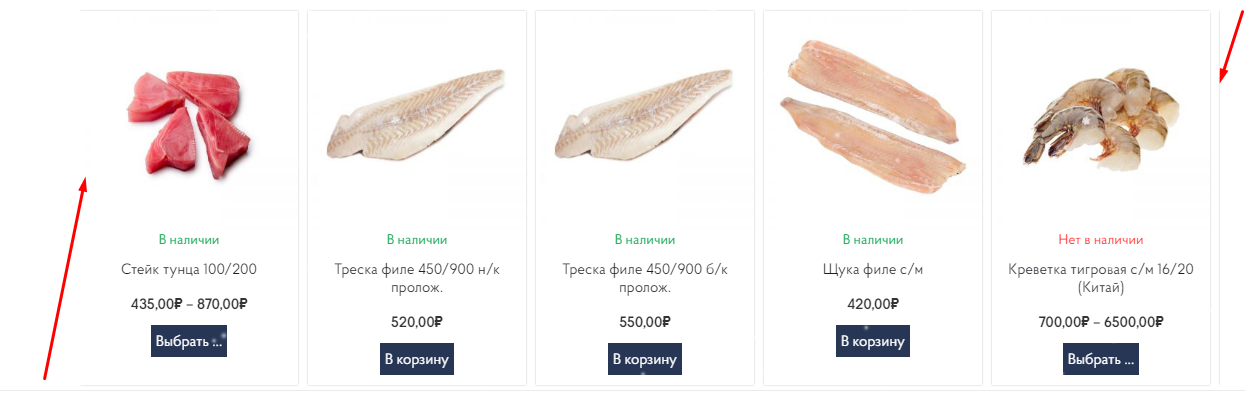Open 'Стейк тунца 100/200' product title link

point(189,270)
